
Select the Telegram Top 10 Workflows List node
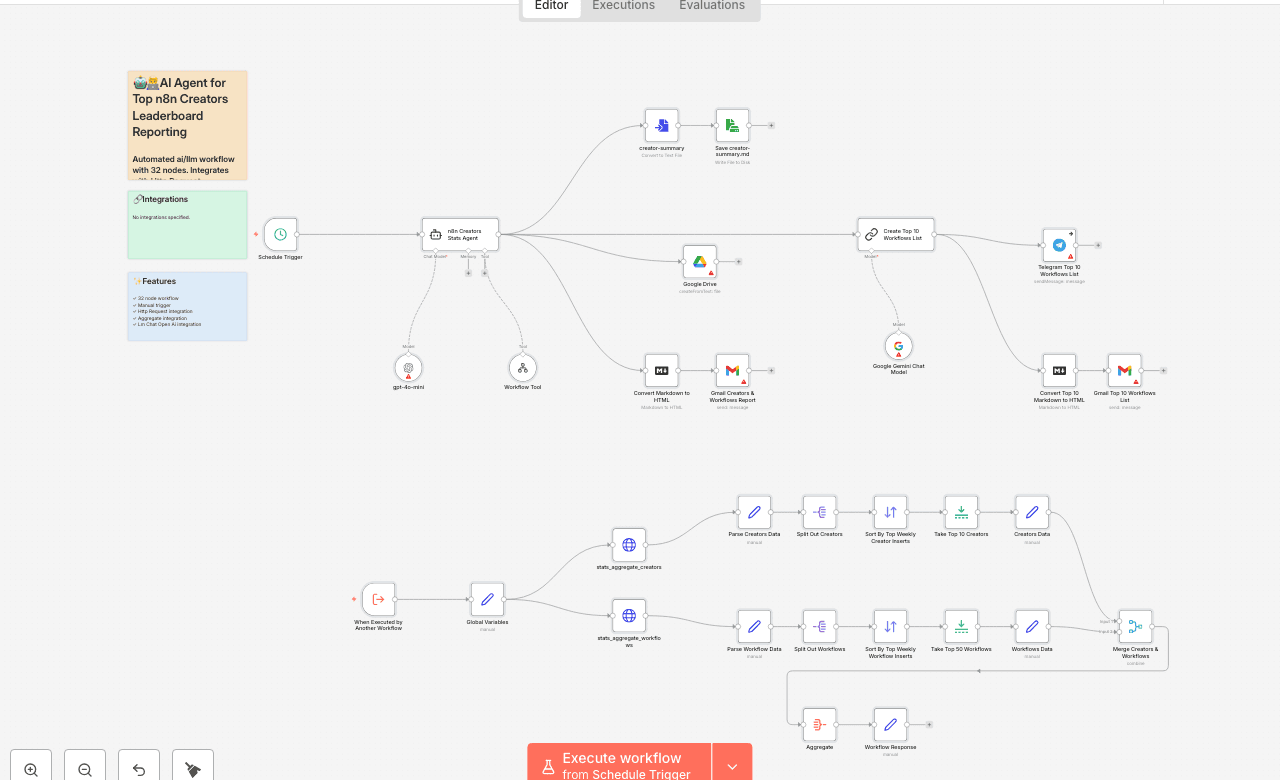(x=1059, y=244)
